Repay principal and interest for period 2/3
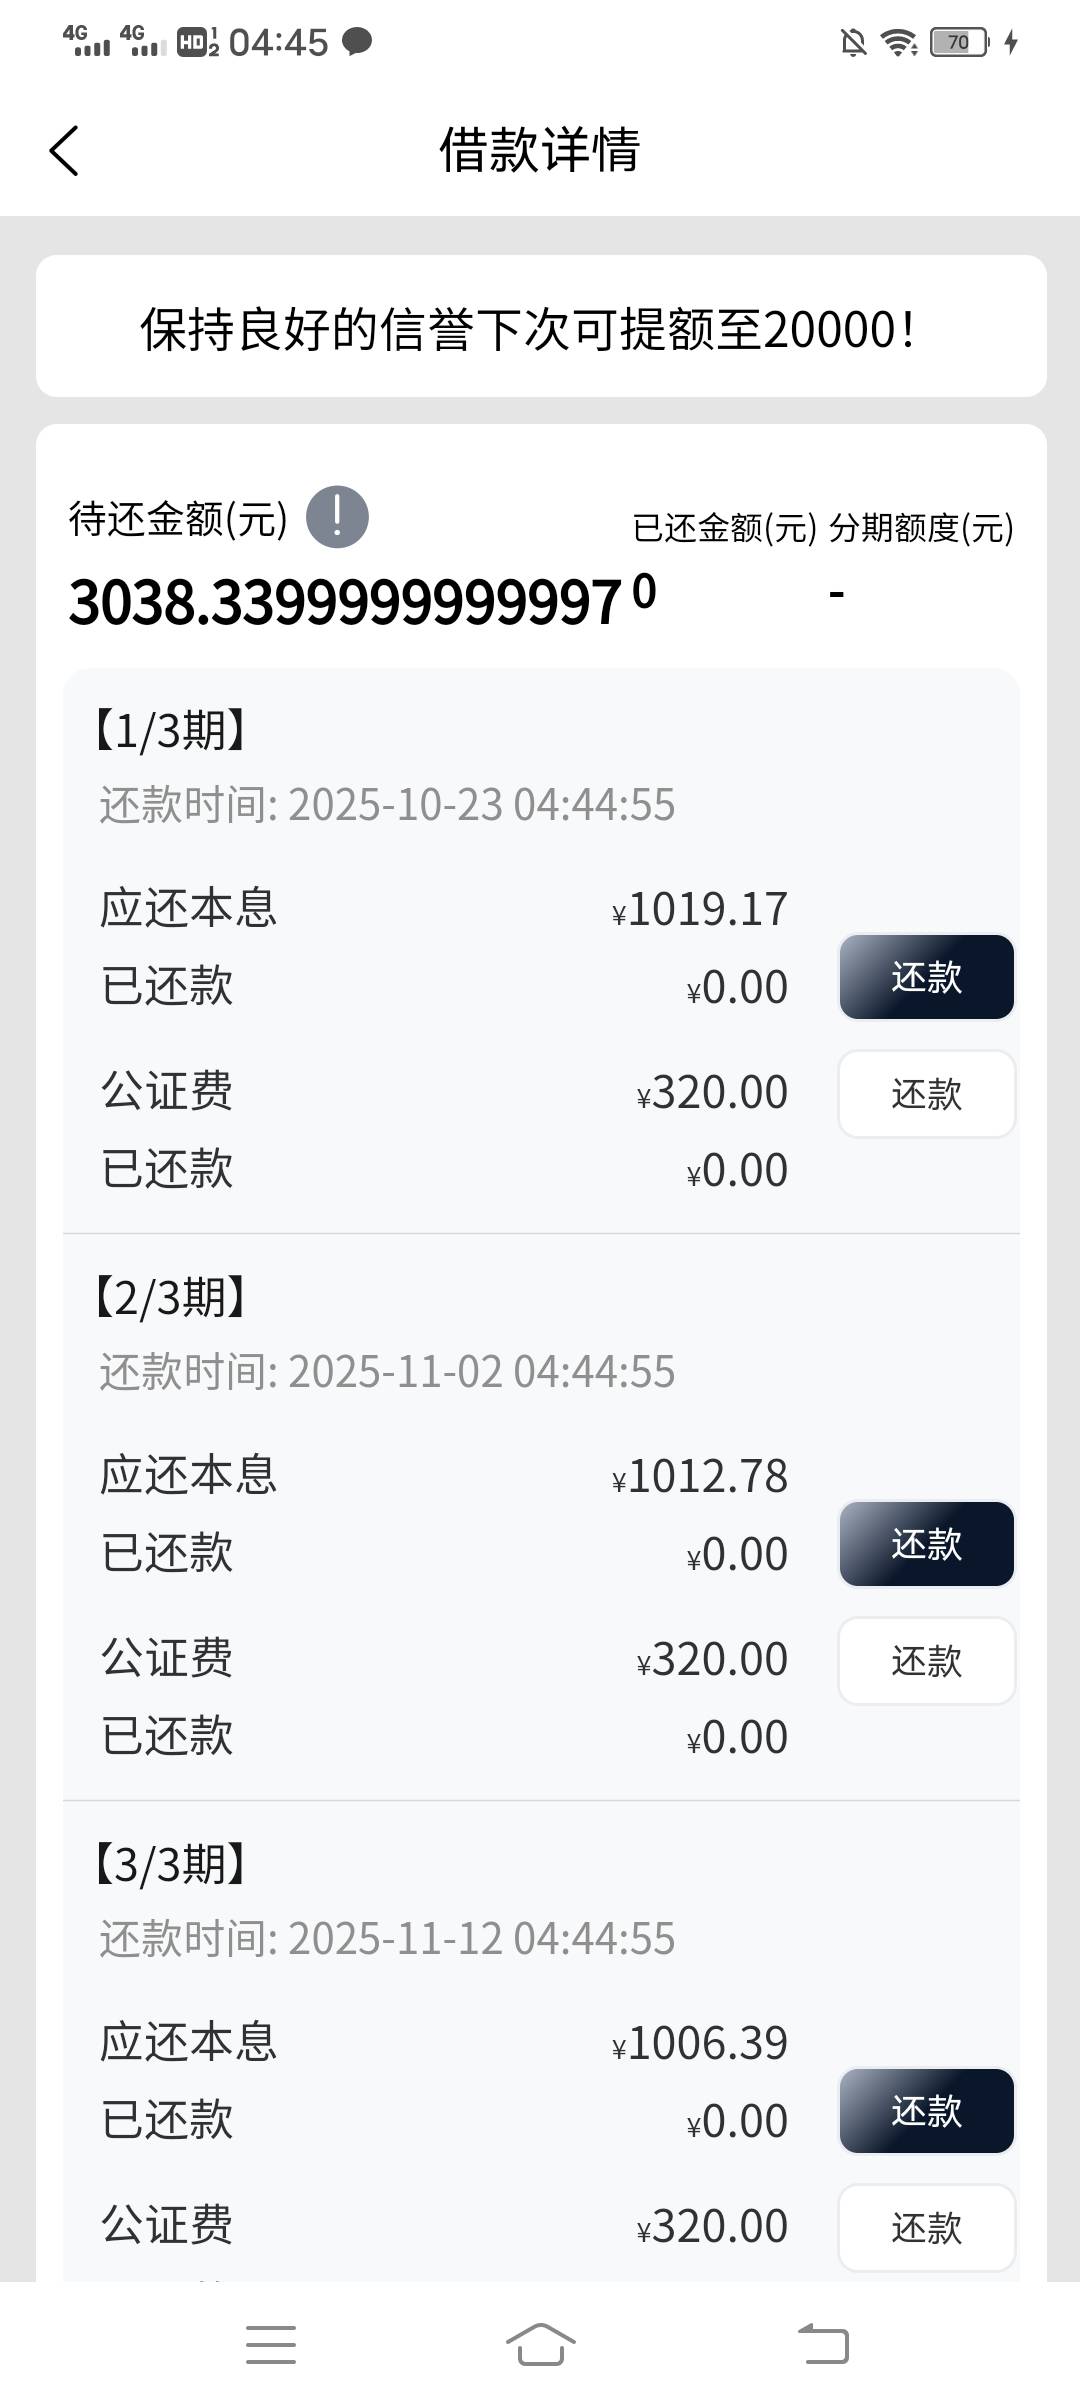This screenshot has width=1080, height=2408. pyautogui.click(x=926, y=1544)
